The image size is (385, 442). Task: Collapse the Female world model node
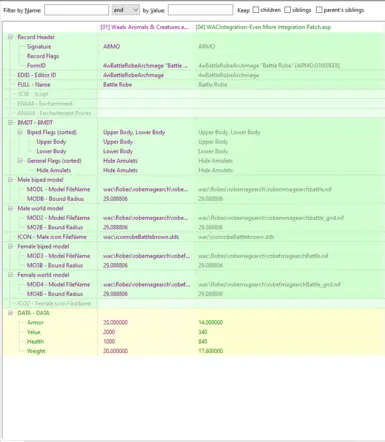(10, 275)
